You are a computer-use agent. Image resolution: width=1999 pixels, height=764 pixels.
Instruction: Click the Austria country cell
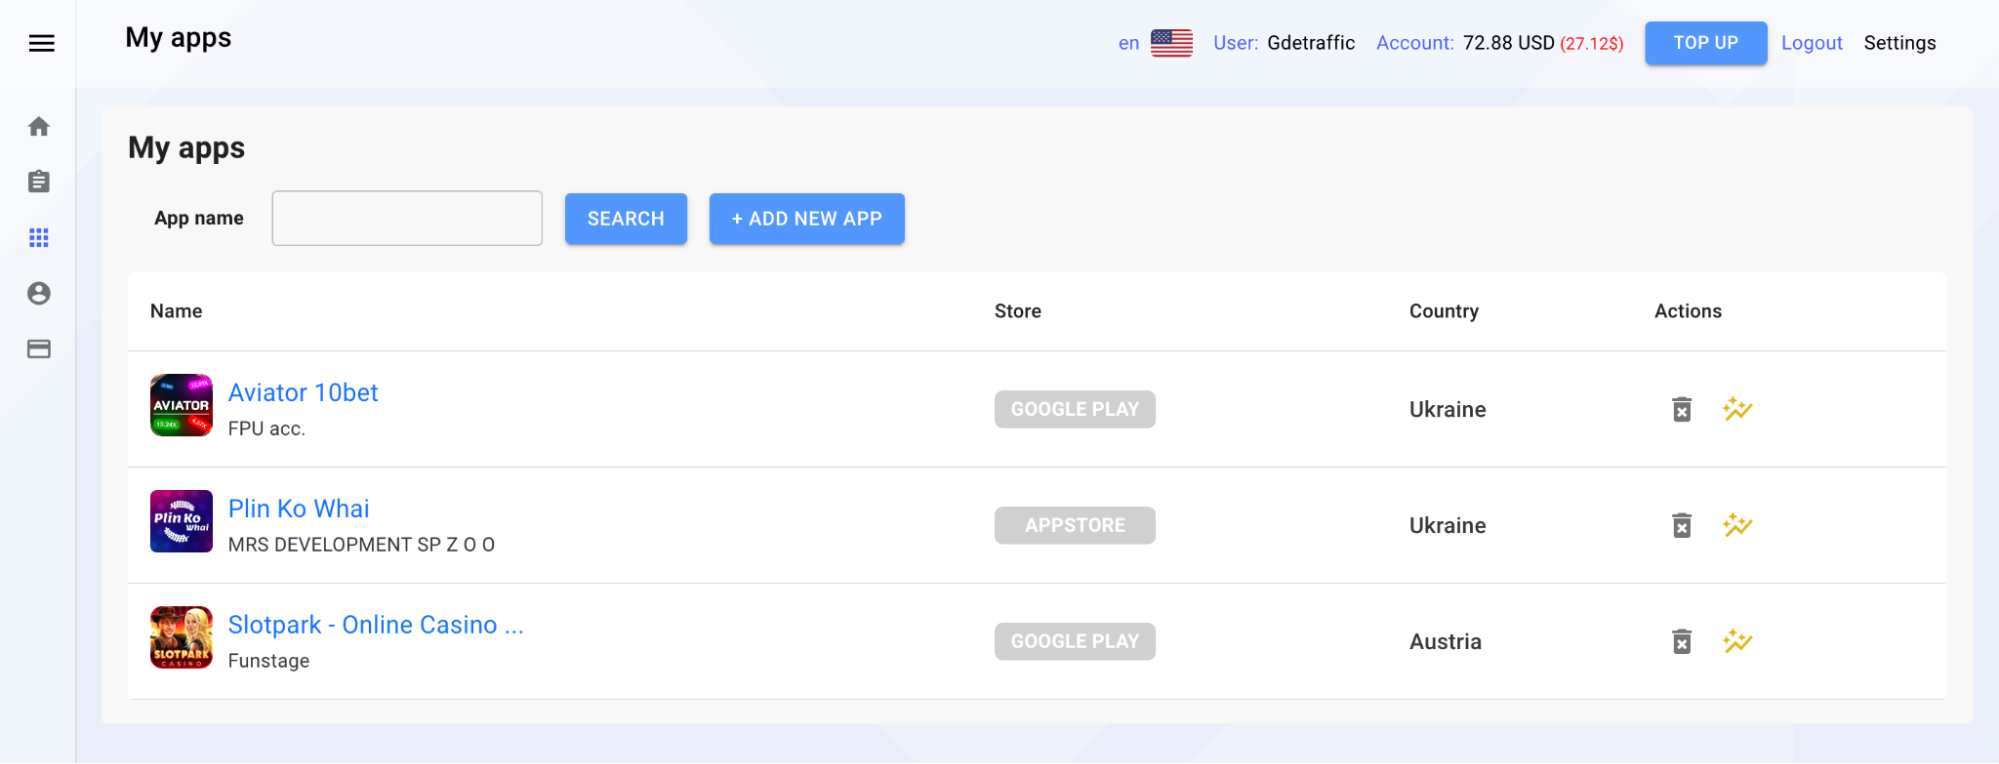click(1445, 641)
